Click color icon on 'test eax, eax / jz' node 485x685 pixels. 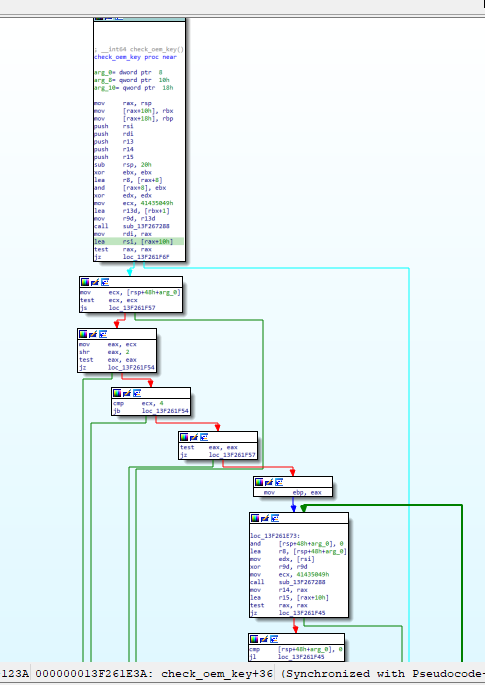pos(184,437)
